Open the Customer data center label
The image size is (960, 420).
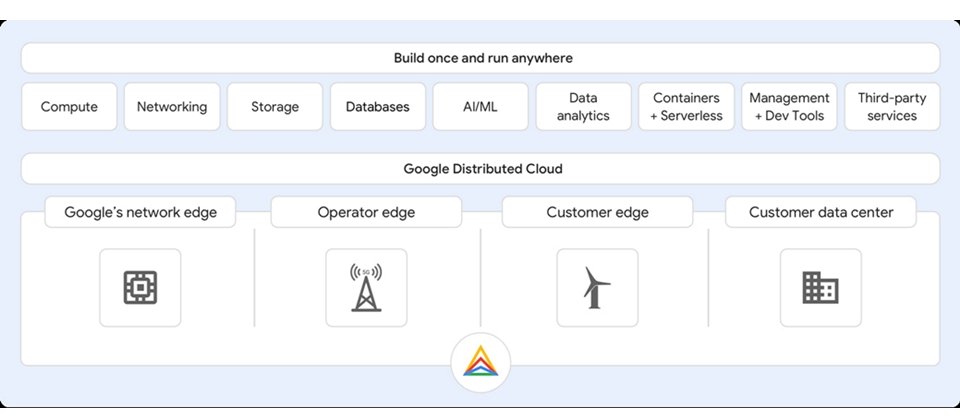[821, 212]
